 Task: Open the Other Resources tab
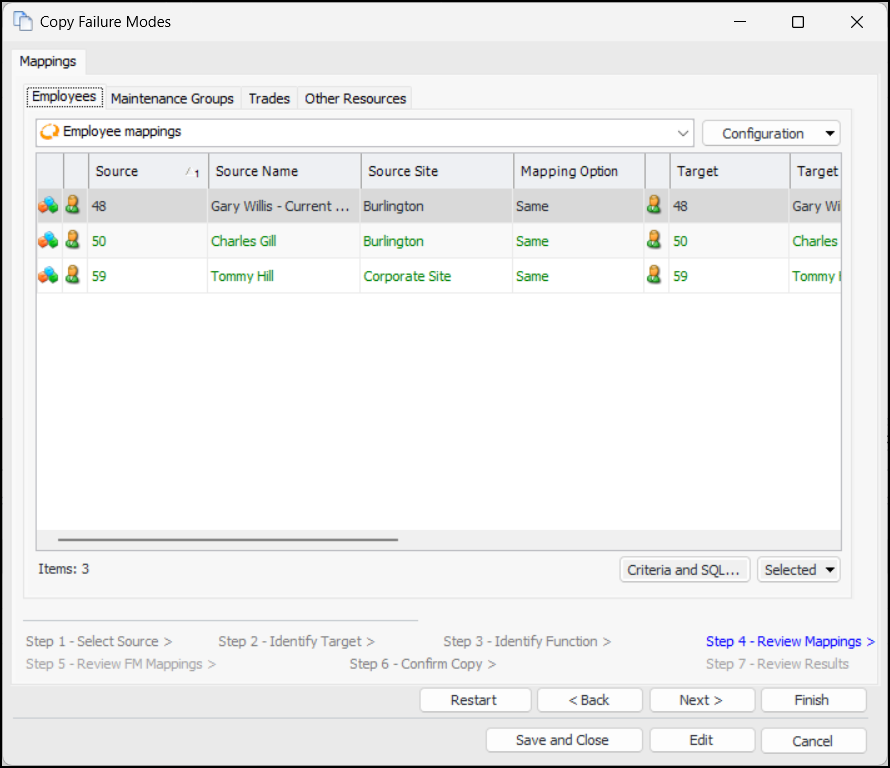pos(355,98)
